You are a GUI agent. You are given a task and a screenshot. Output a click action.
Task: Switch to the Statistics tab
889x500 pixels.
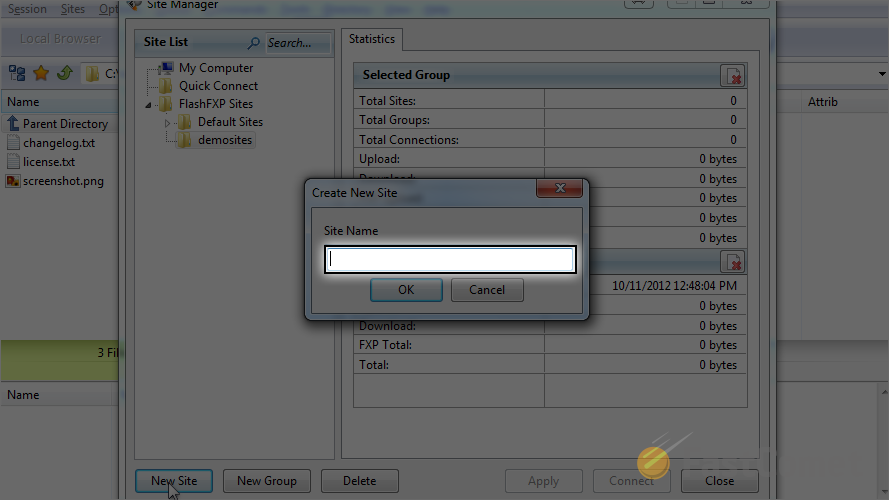[371, 39]
